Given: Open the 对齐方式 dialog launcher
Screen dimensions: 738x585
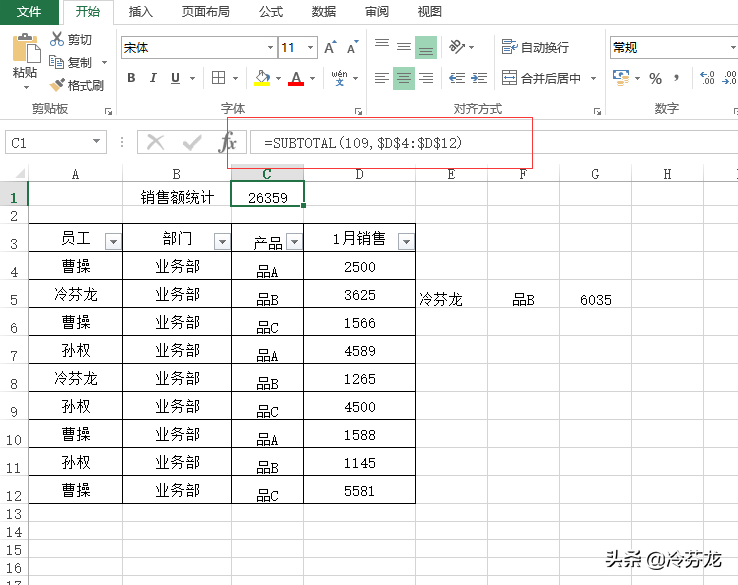Looking at the screenshot, I should click(597, 112).
